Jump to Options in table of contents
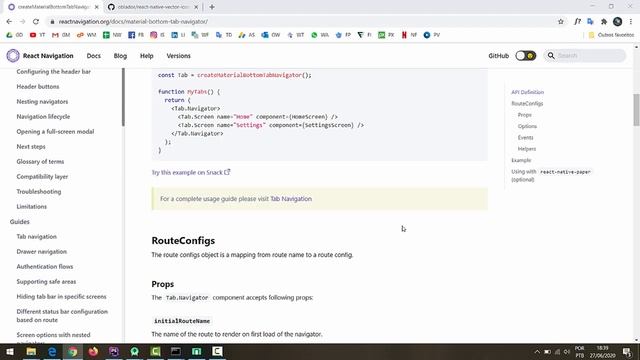The height and width of the screenshot is (360, 640). pos(527,127)
